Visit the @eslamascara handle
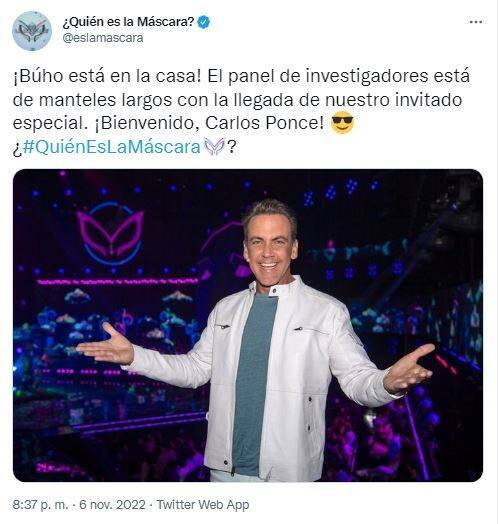The image size is (500, 524). click(103, 38)
